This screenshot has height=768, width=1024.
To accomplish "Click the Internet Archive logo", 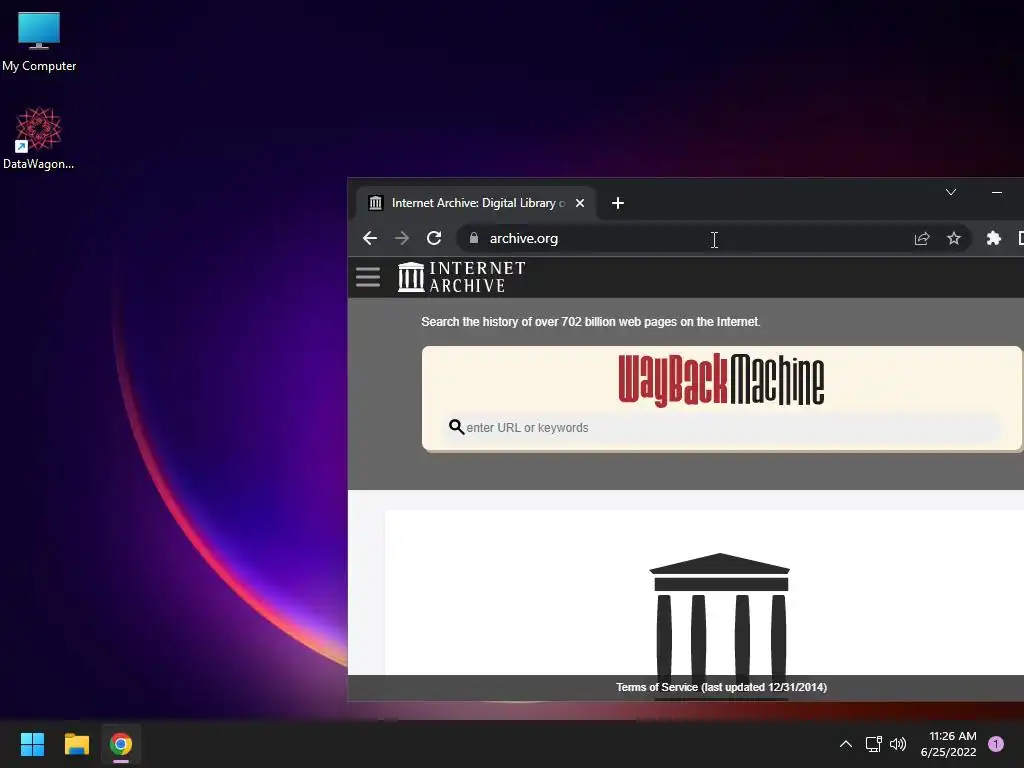I will (462, 277).
